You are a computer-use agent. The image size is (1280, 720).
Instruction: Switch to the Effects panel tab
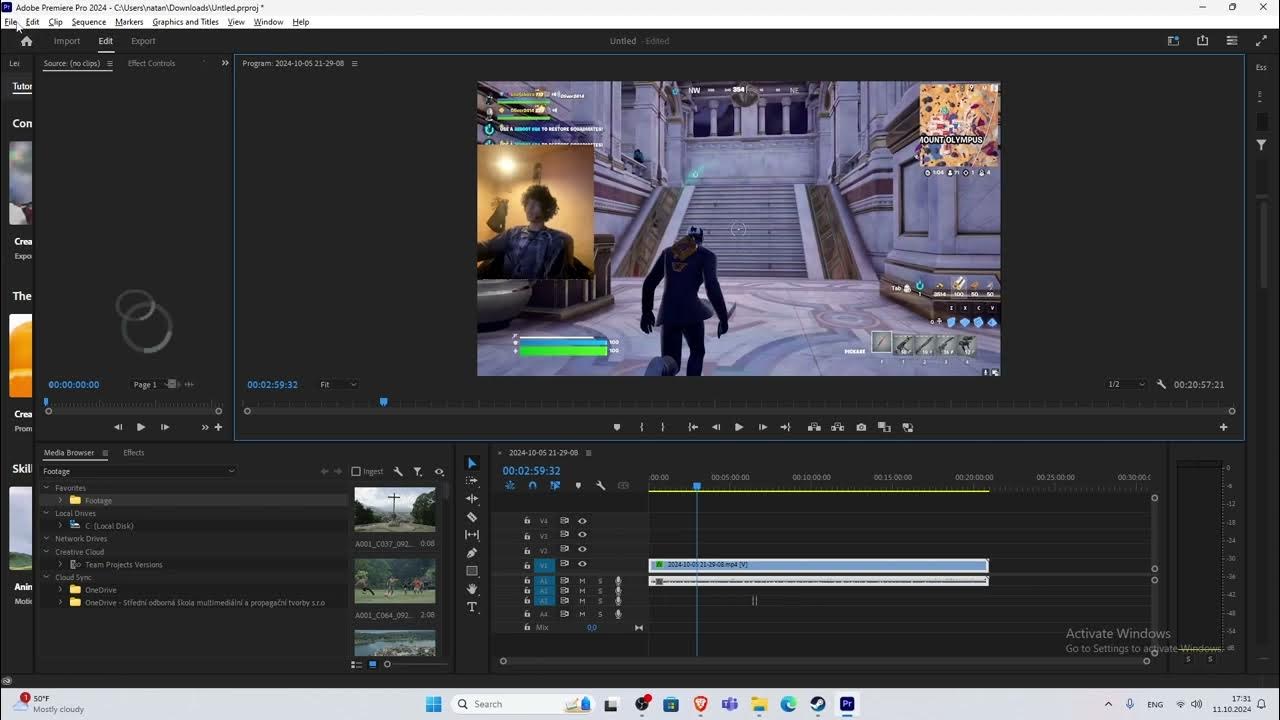tap(134, 452)
